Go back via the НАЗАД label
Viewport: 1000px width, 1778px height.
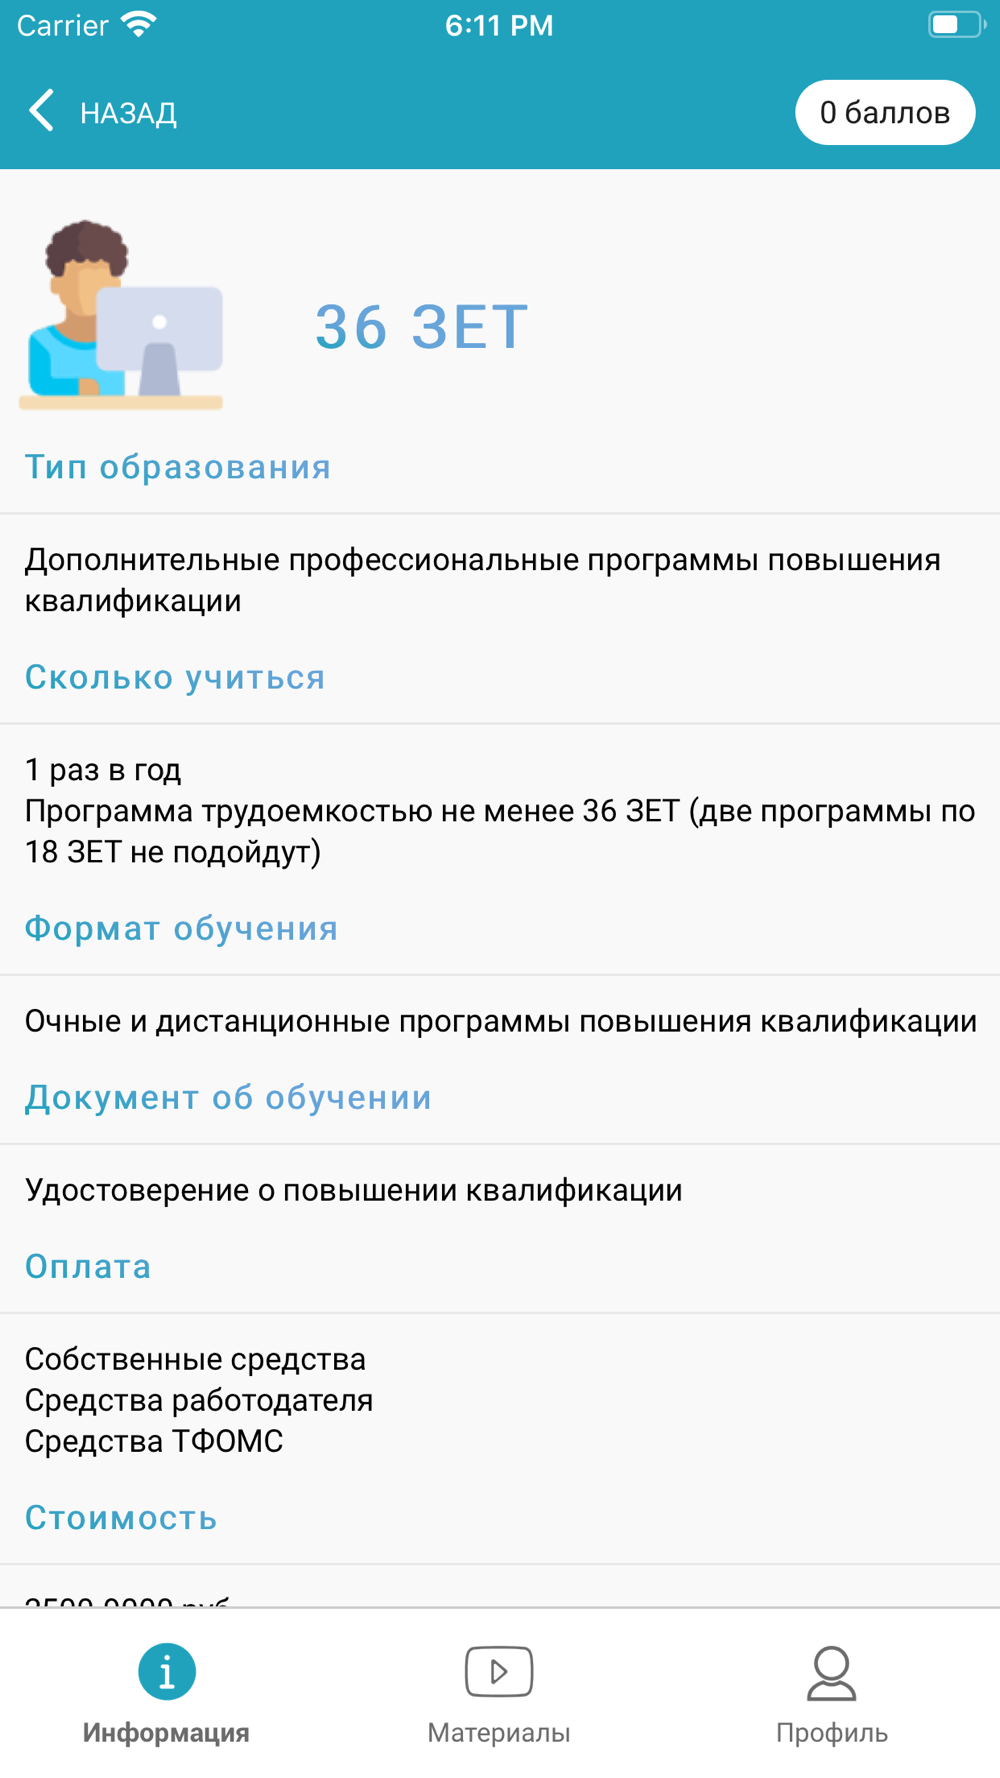128,113
